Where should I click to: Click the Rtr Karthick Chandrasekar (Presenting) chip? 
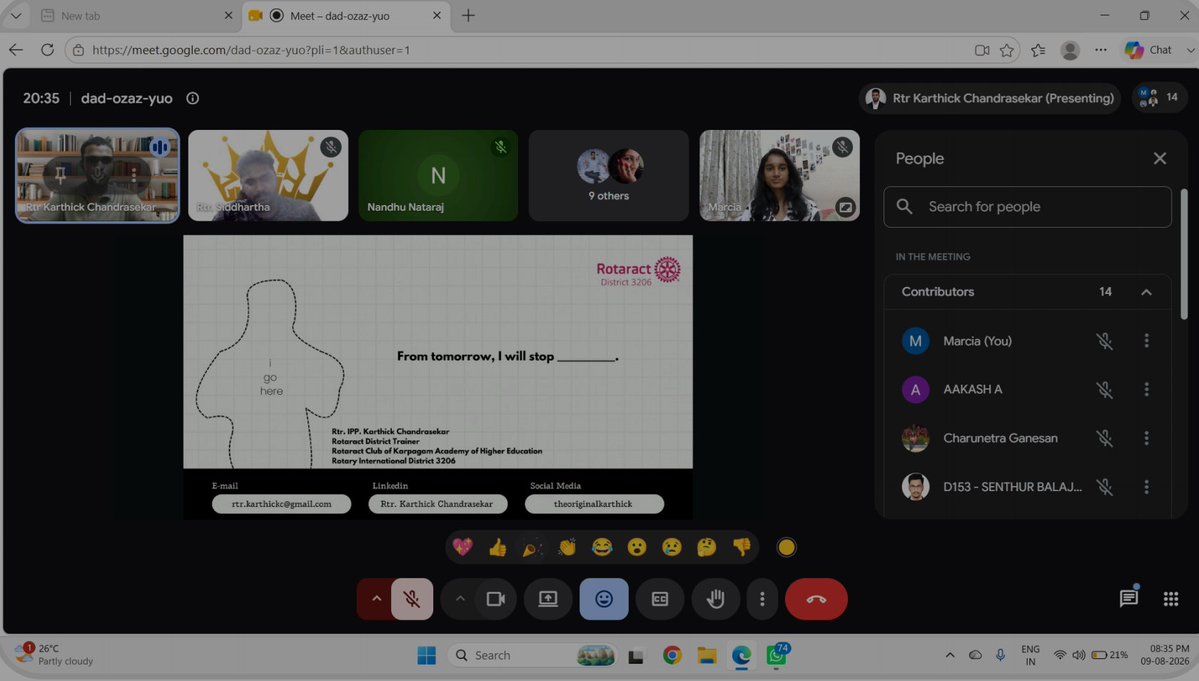pyautogui.click(x=989, y=98)
